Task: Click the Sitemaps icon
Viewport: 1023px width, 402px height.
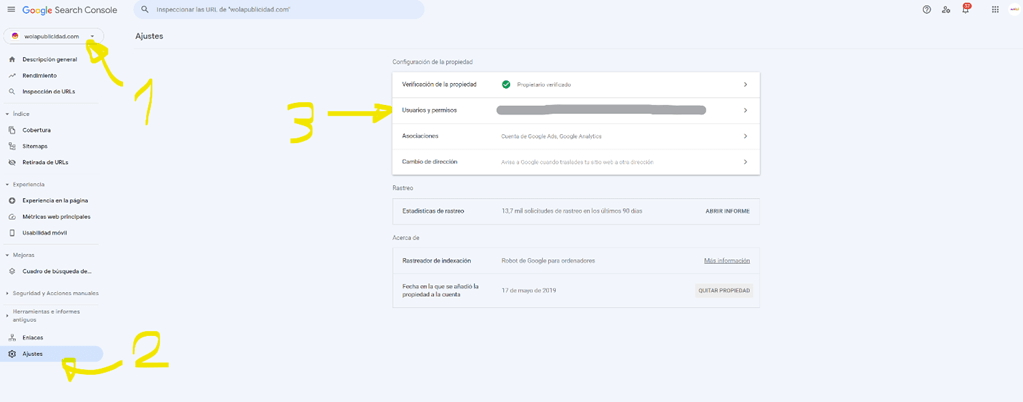Action: (x=12, y=146)
